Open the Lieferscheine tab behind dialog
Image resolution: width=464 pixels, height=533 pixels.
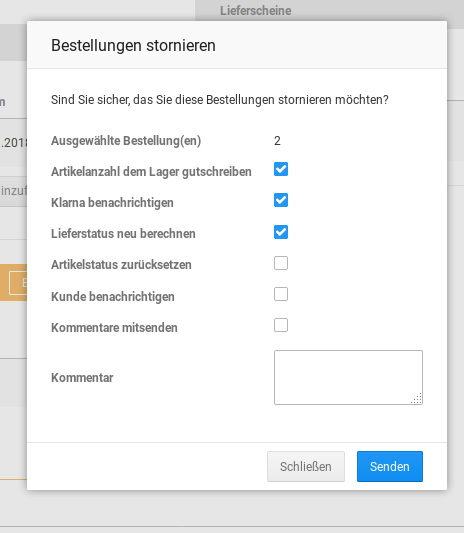click(256, 10)
